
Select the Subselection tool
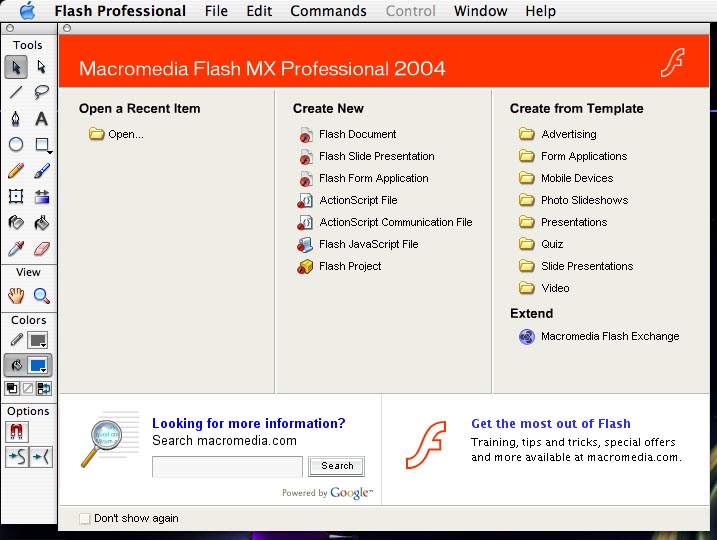(x=42, y=67)
